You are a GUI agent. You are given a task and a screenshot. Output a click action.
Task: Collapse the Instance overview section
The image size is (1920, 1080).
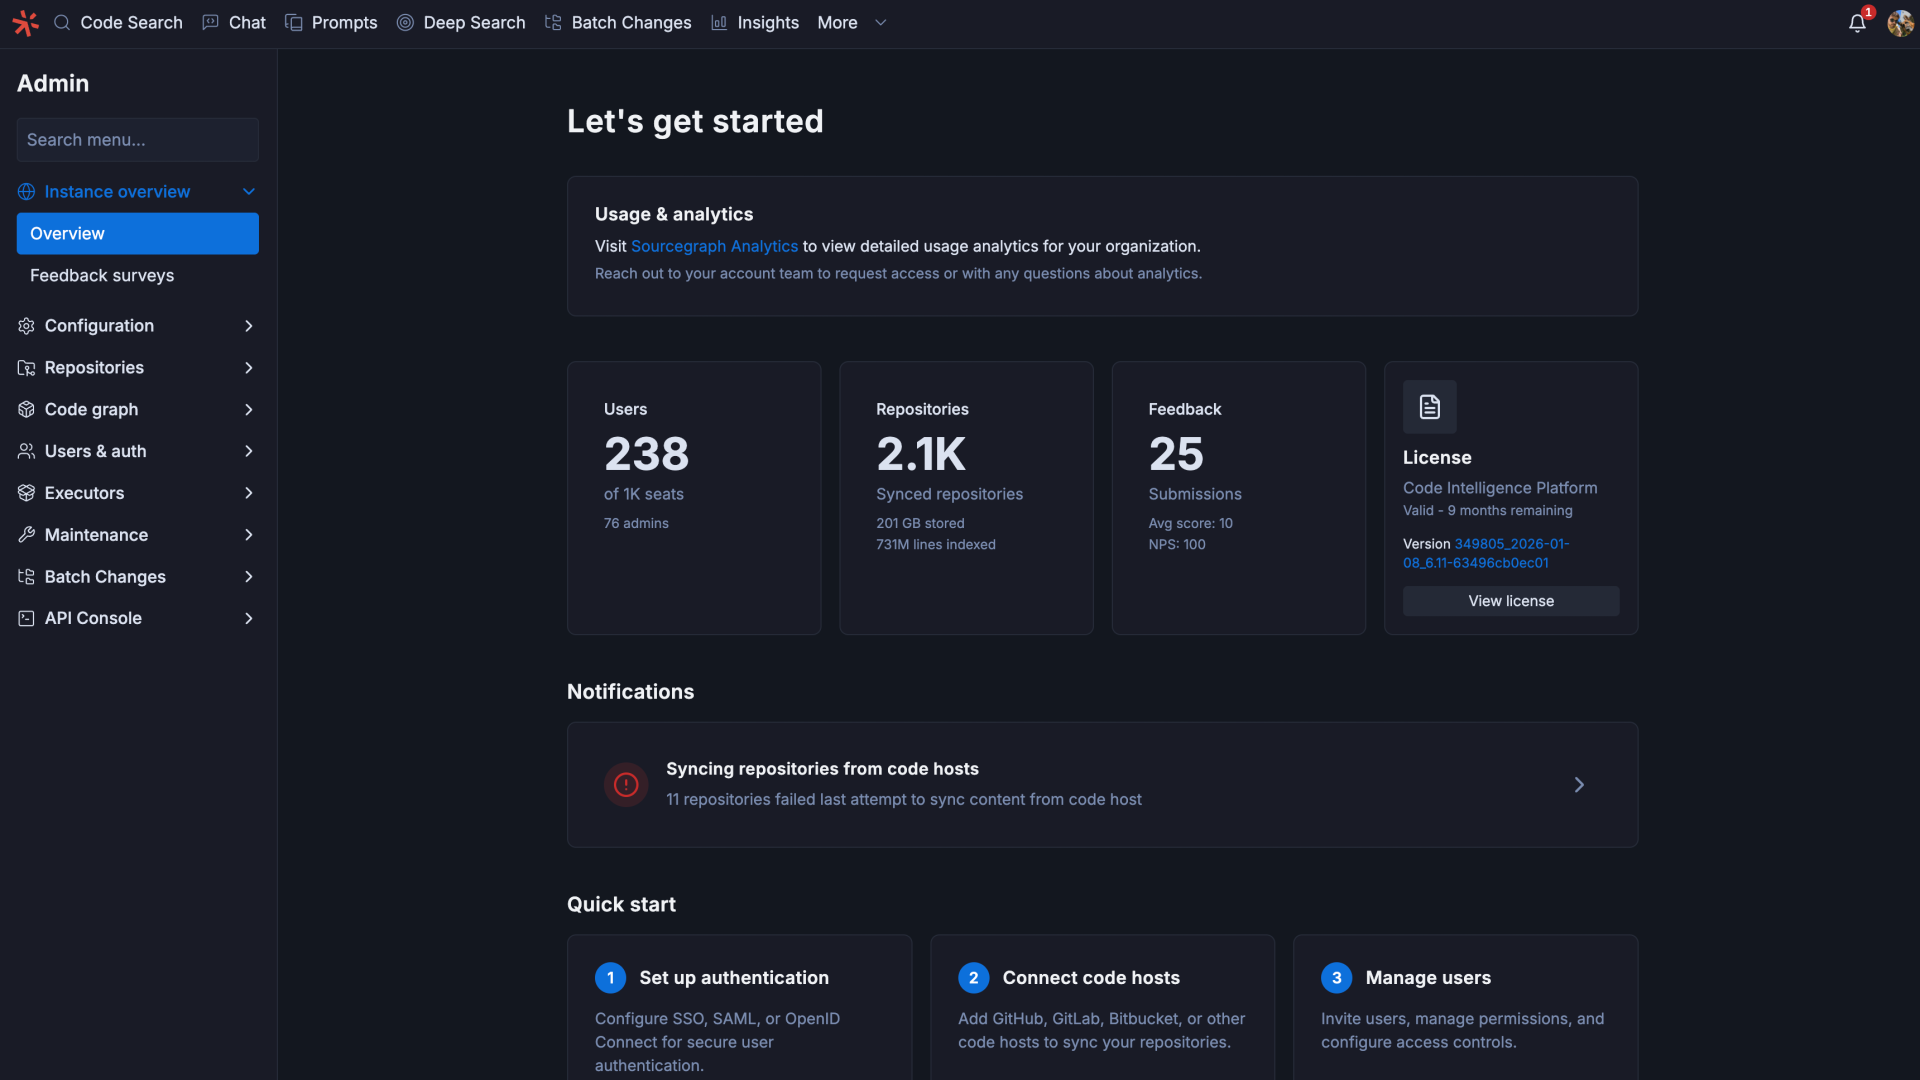tap(248, 191)
